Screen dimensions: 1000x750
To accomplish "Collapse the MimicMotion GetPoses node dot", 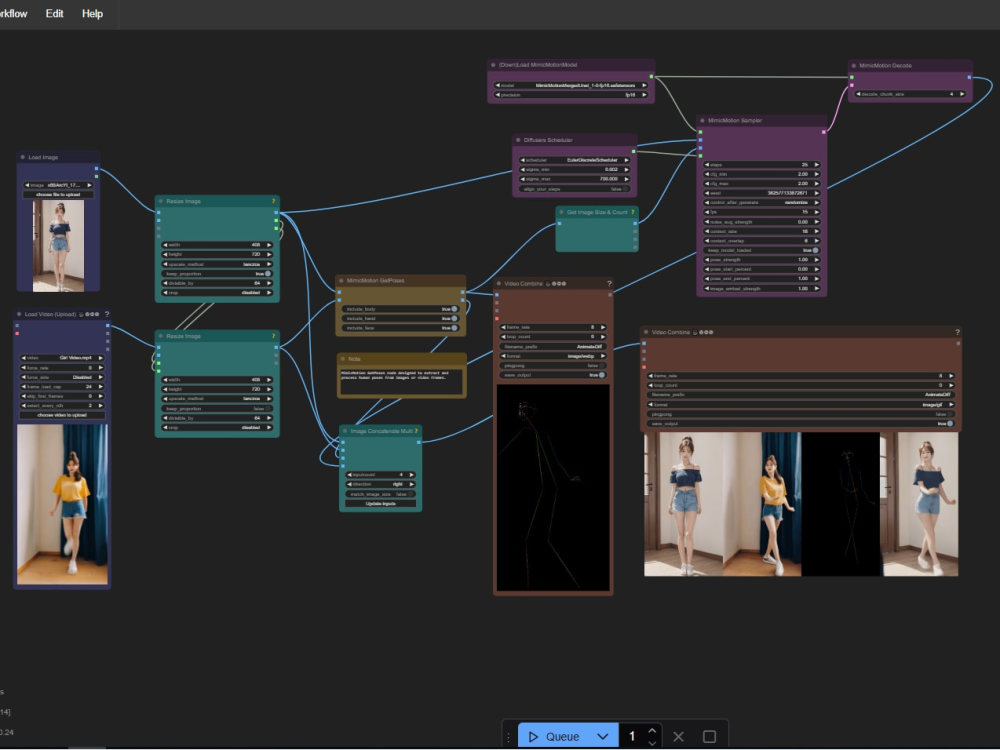I will (341, 281).
